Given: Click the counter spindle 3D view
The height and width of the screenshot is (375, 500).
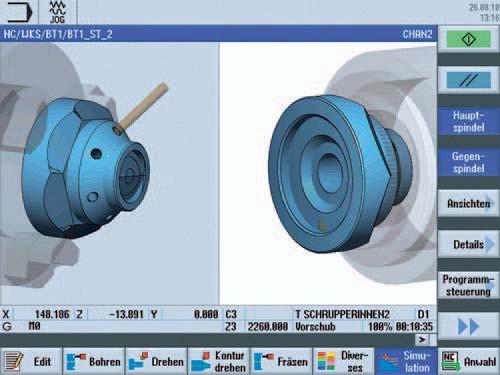Looking at the screenshot, I should point(328,173).
